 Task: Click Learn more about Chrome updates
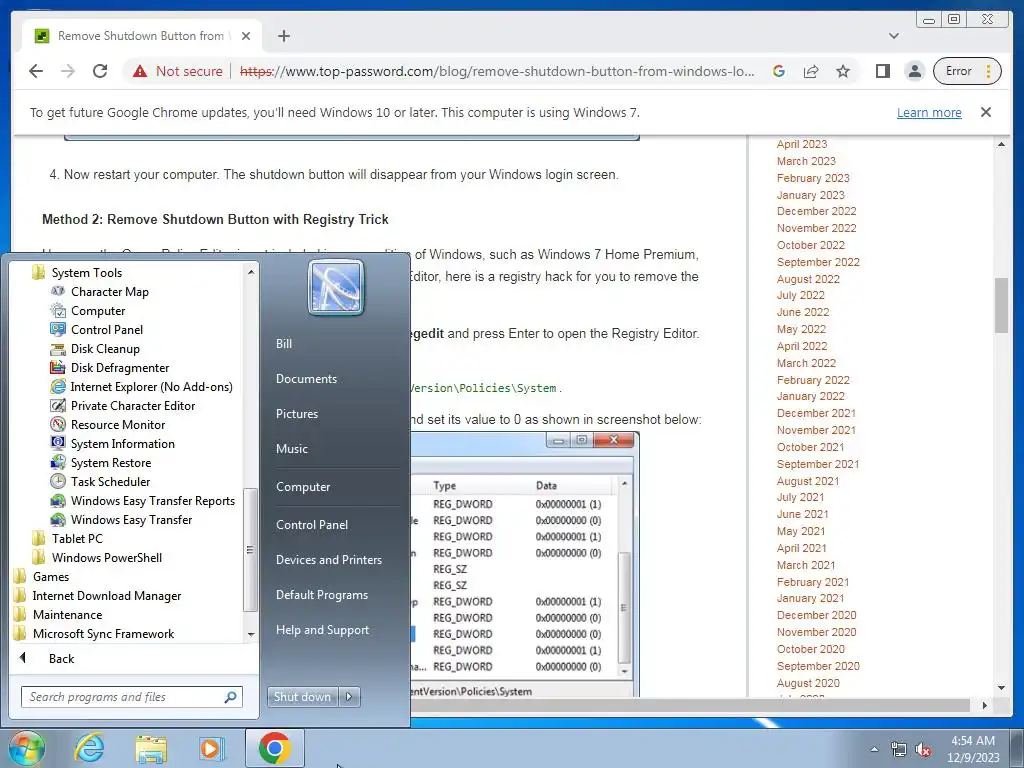pos(929,112)
